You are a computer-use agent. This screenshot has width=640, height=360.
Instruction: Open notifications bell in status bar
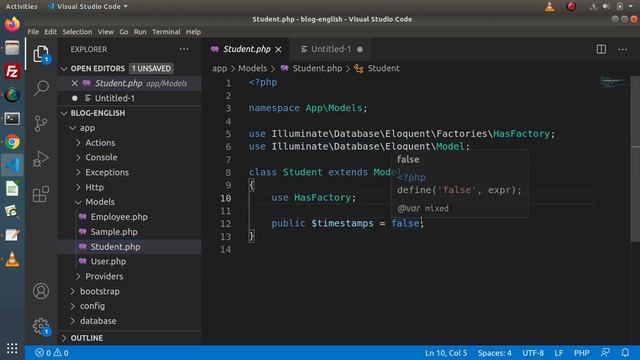(x=625, y=352)
